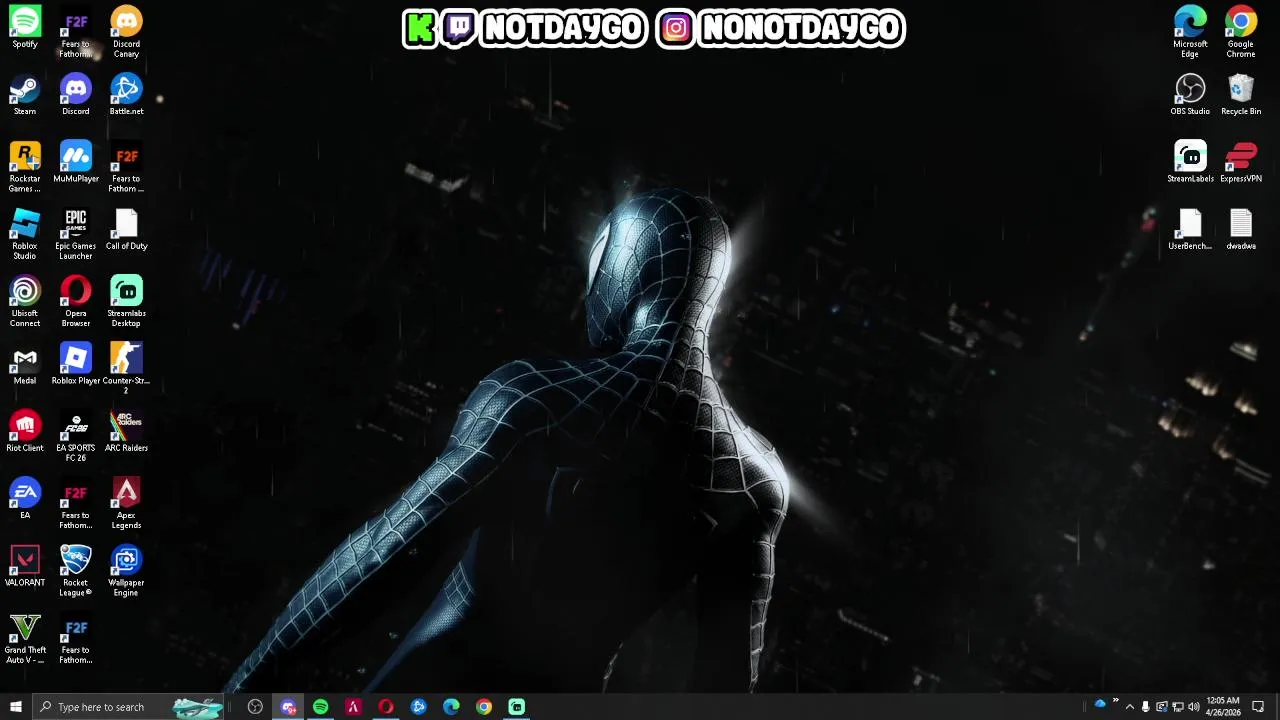
Task: Open Ubisoft Connect from the desktop
Action: (25, 301)
